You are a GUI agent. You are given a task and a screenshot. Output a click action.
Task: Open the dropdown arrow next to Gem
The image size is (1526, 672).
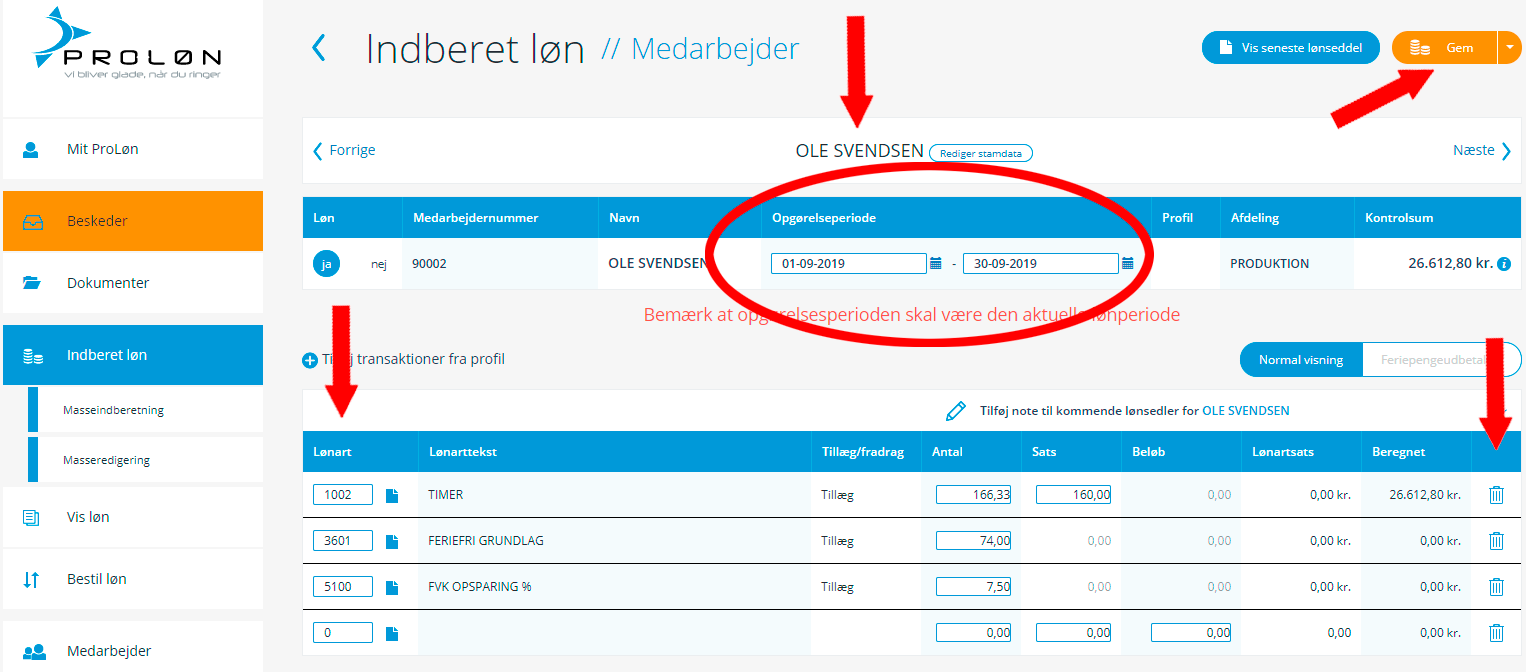click(1509, 48)
